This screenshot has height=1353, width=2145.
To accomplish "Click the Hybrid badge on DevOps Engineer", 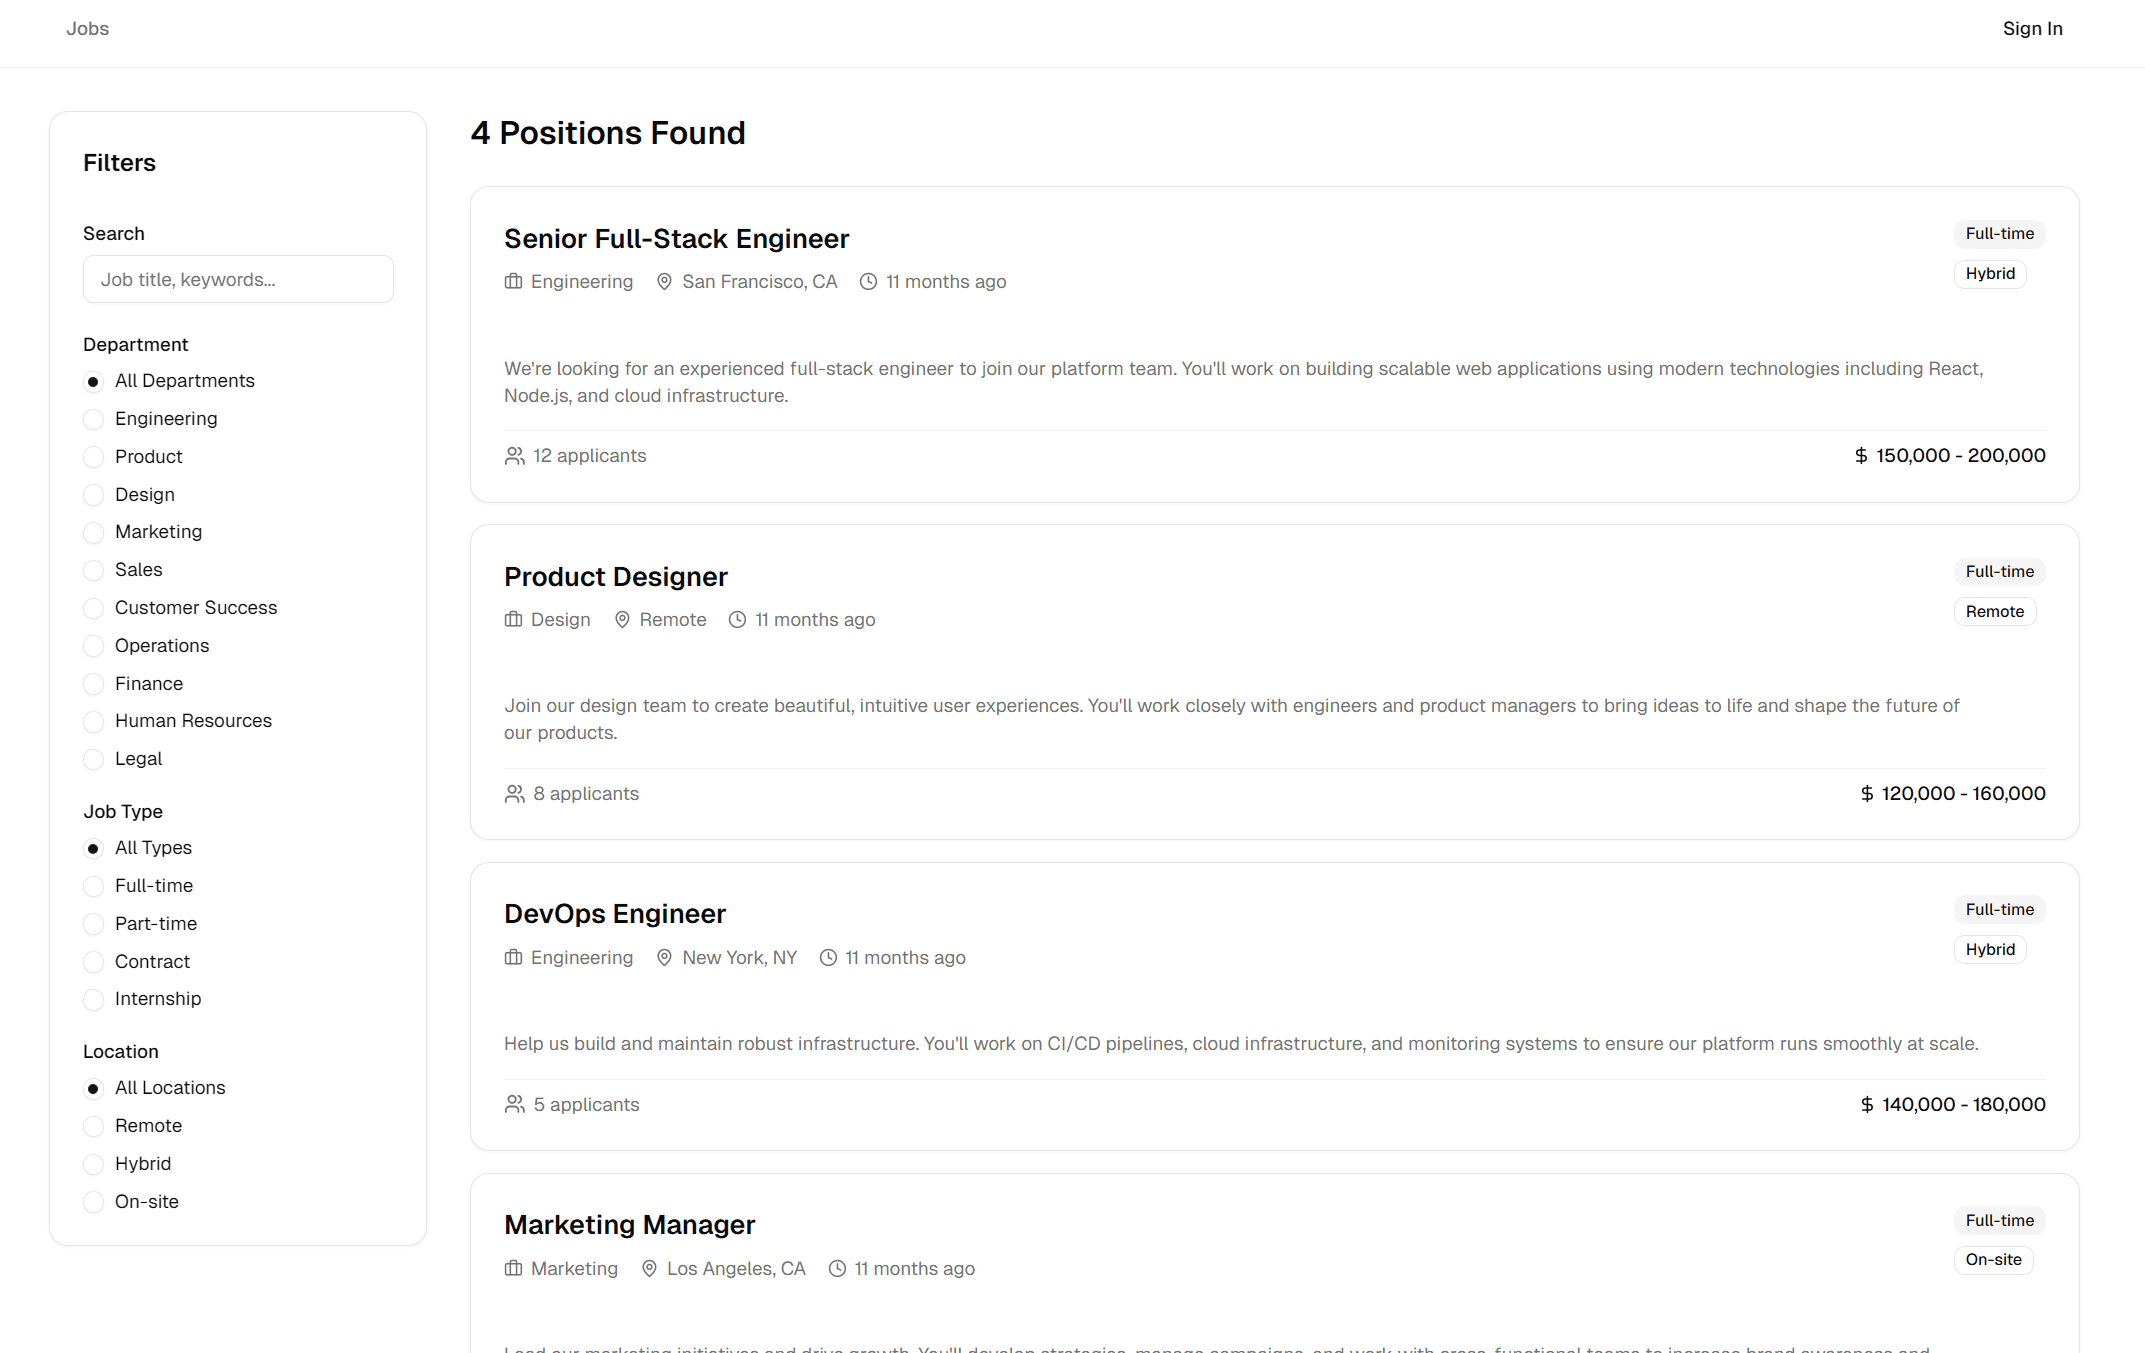I will (1990, 949).
